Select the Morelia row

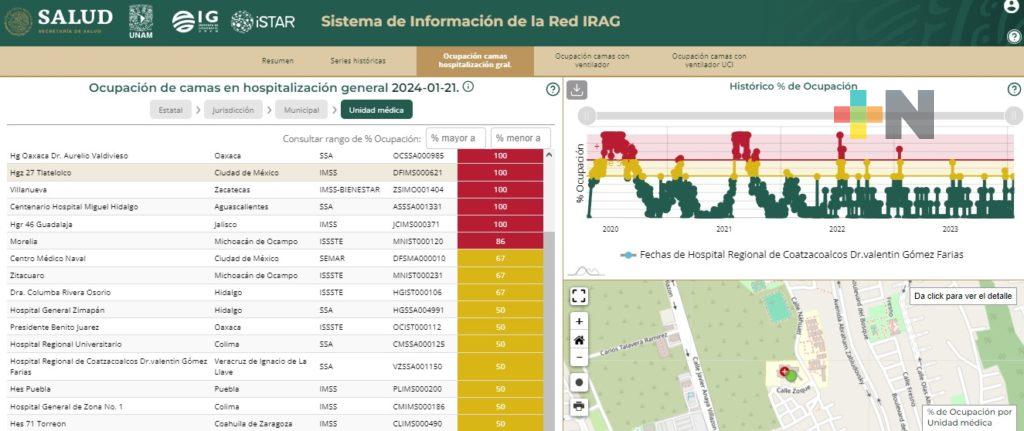(x=276, y=241)
